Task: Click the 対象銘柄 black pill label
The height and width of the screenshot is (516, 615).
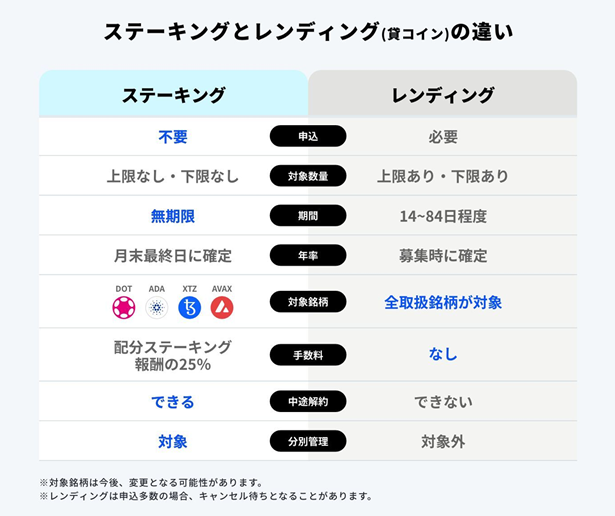Action: tap(308, 302)
